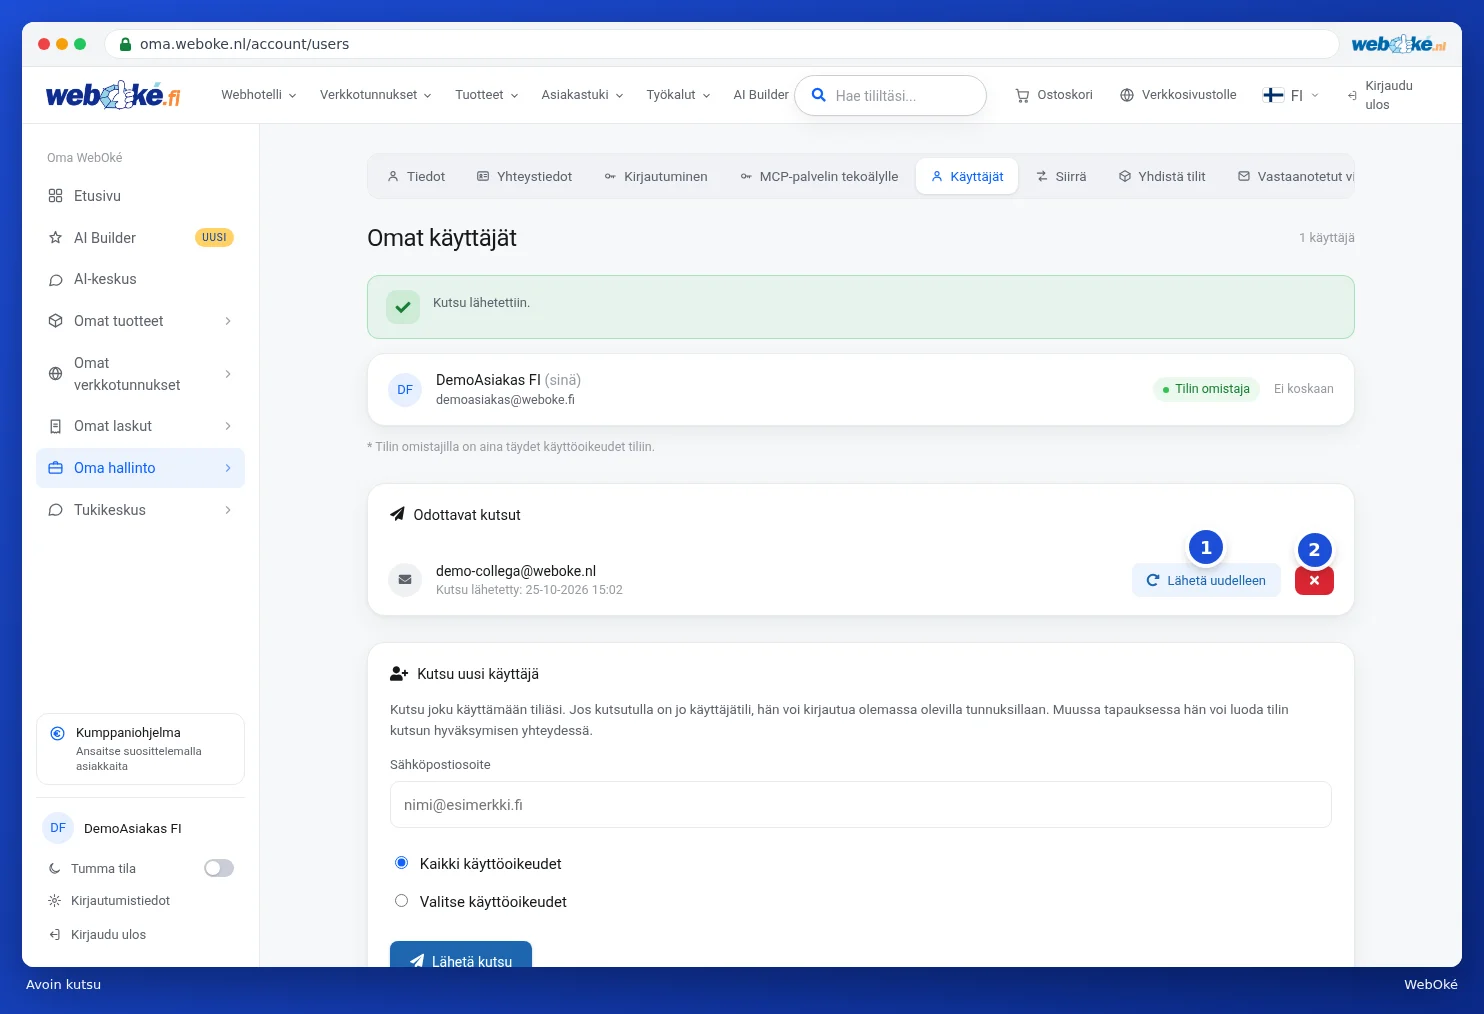Open the MCP-palvelin tekoälylle tab

(x=819, y=176)
